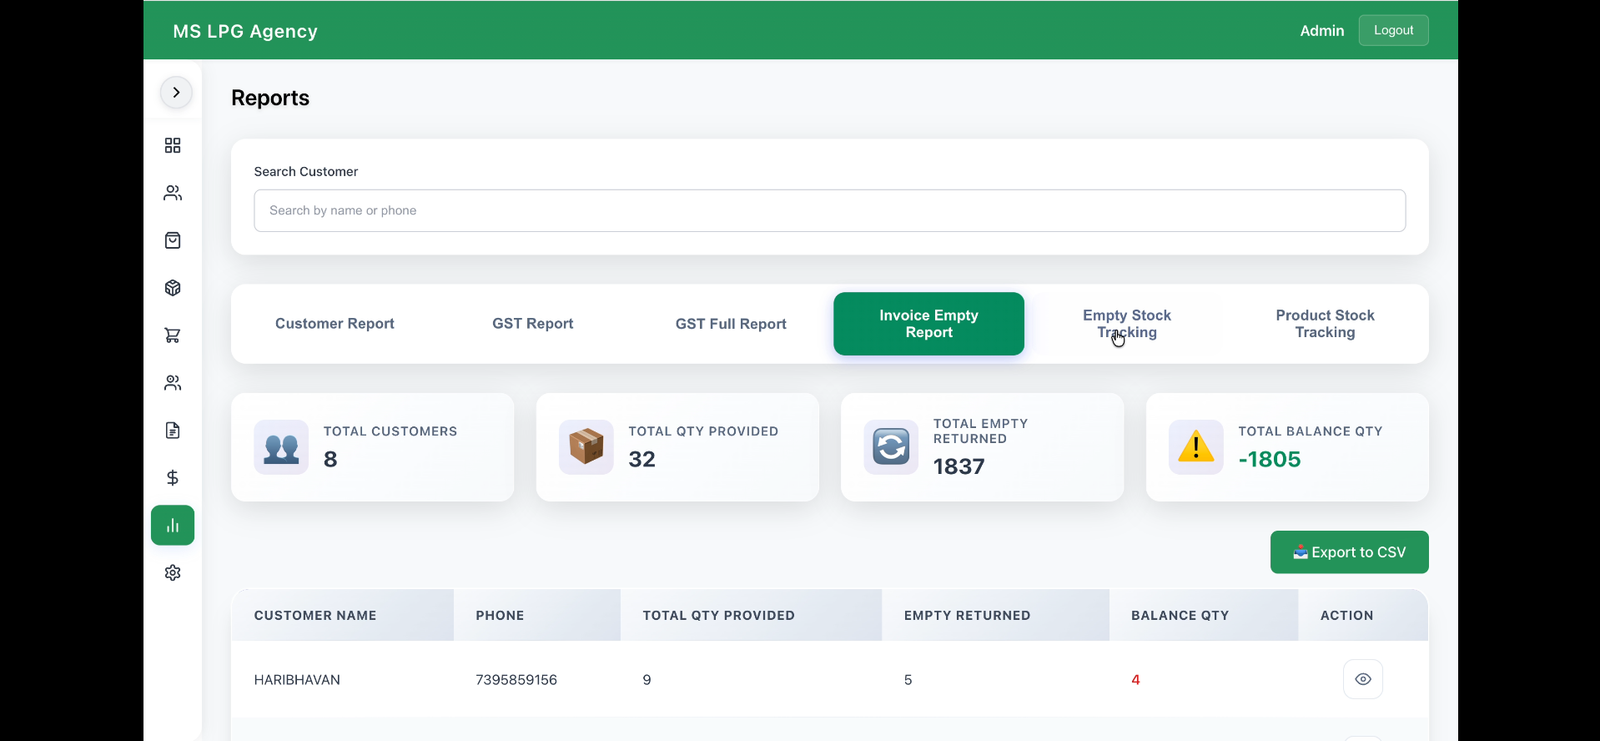
Task: Expand the sidebar with chevron arrow
Action: pos(176,92)
